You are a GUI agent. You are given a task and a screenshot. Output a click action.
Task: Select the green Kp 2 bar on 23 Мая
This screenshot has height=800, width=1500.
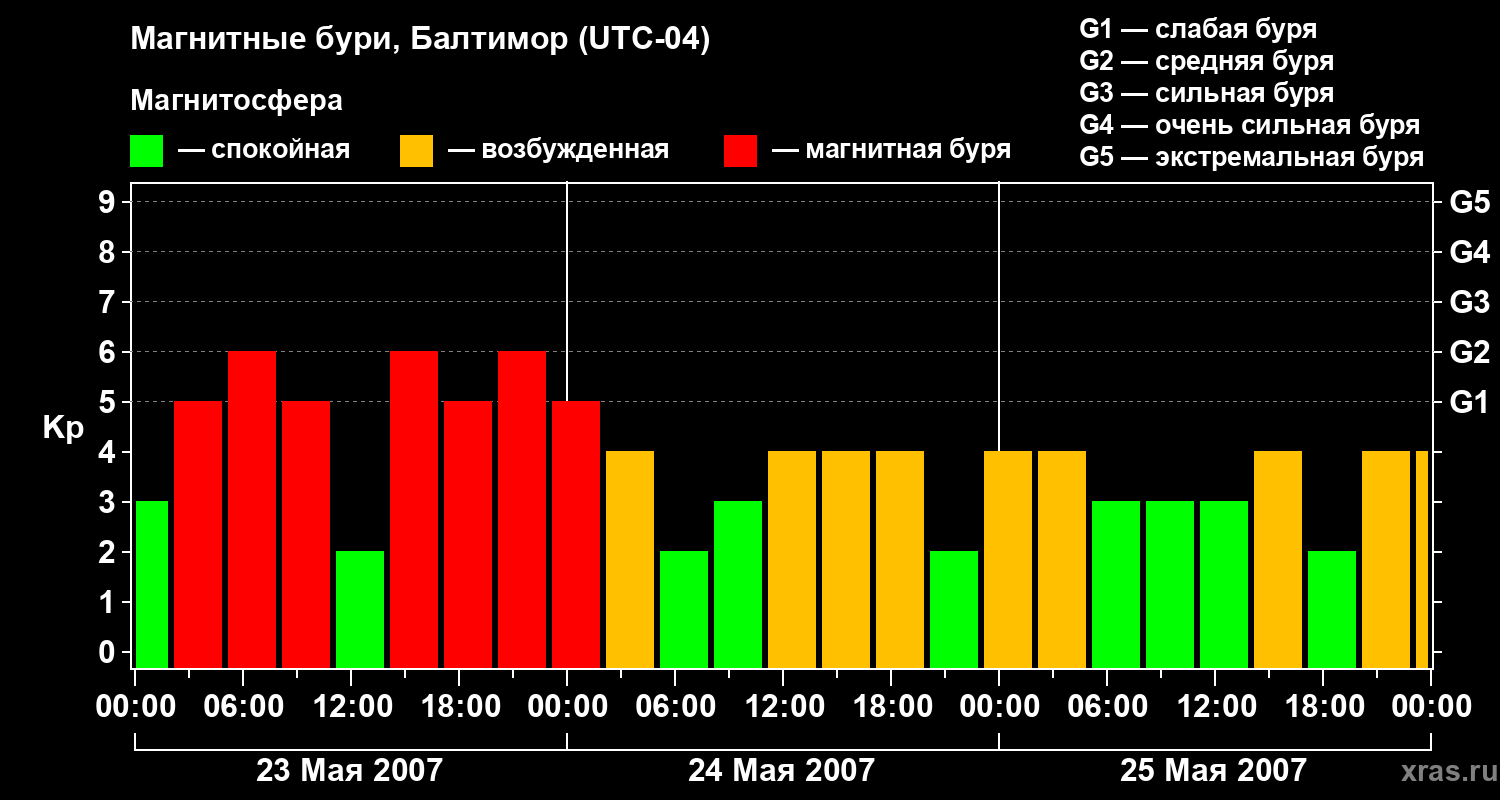coord(360,609)
